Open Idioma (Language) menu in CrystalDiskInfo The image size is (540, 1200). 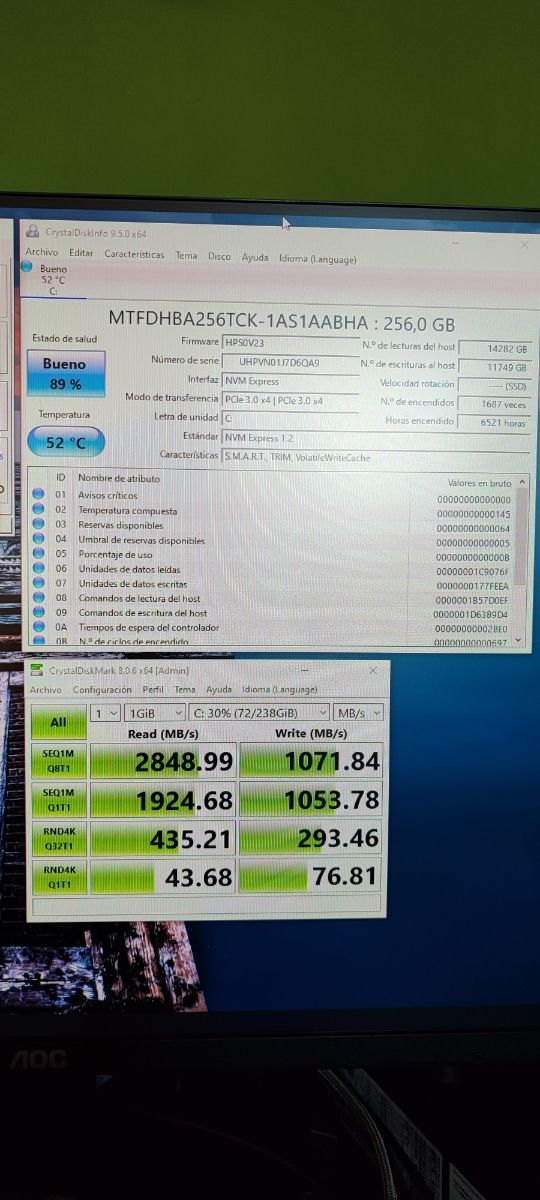point(317,258)
